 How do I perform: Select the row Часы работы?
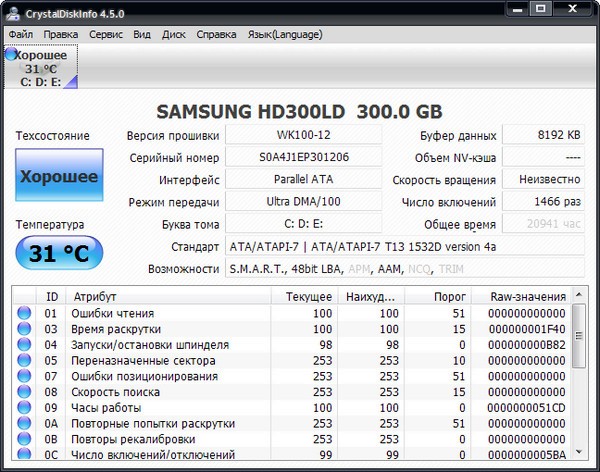292,407
